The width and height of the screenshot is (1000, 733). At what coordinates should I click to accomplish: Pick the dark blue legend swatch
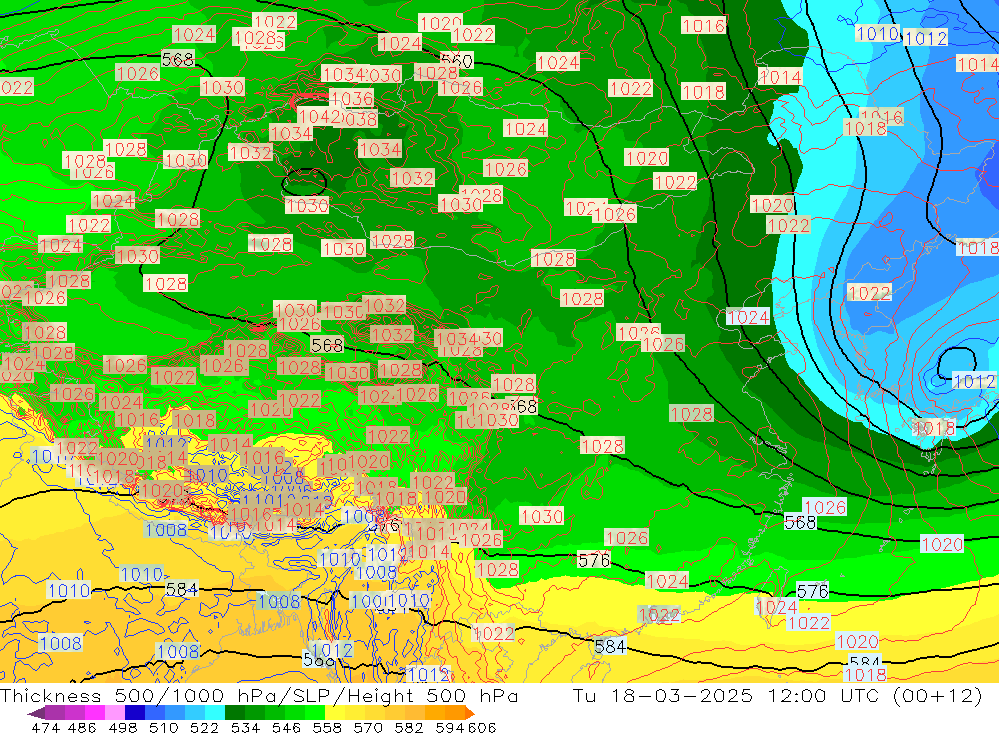click(135, 713)
